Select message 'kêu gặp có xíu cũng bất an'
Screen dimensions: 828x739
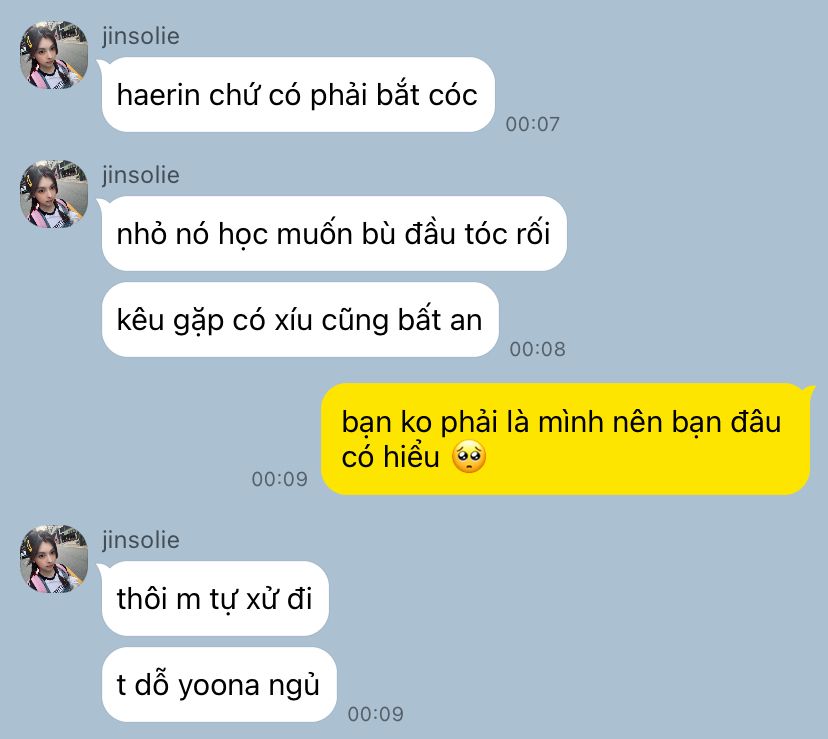click(x=300, y=320)
